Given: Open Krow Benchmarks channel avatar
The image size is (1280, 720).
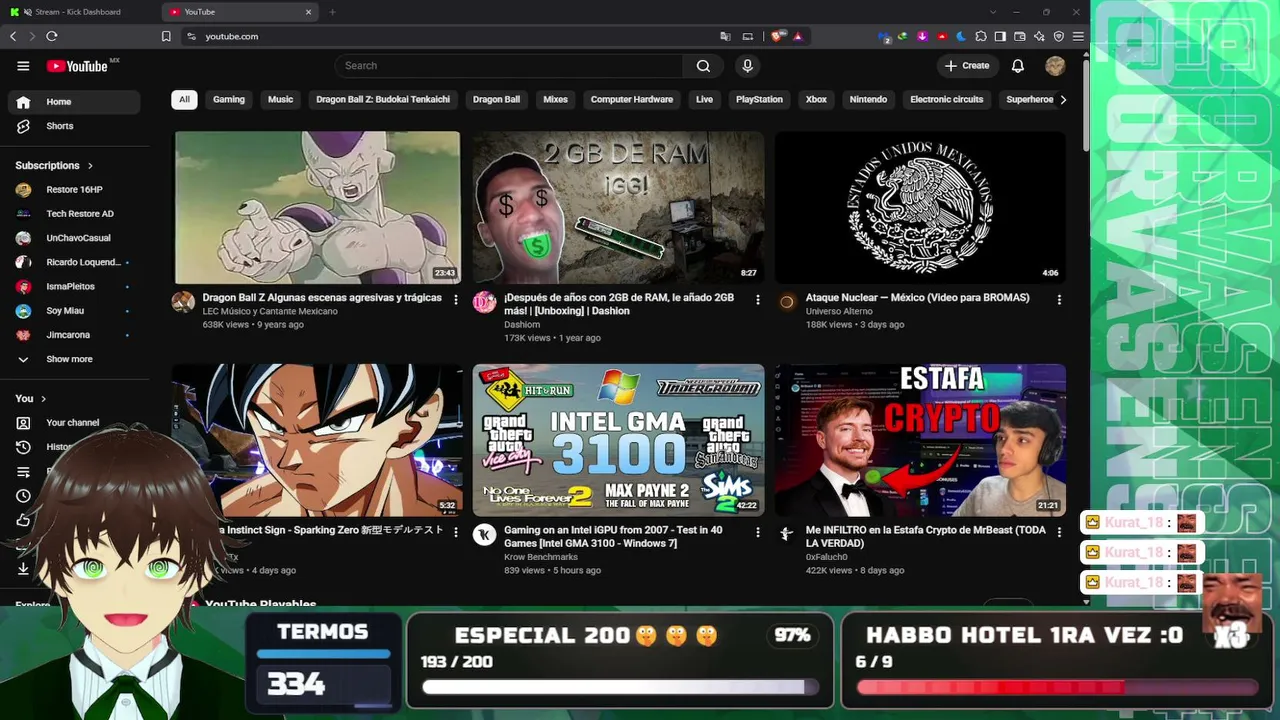Looking at the screenshot, I should click(484, 535).
